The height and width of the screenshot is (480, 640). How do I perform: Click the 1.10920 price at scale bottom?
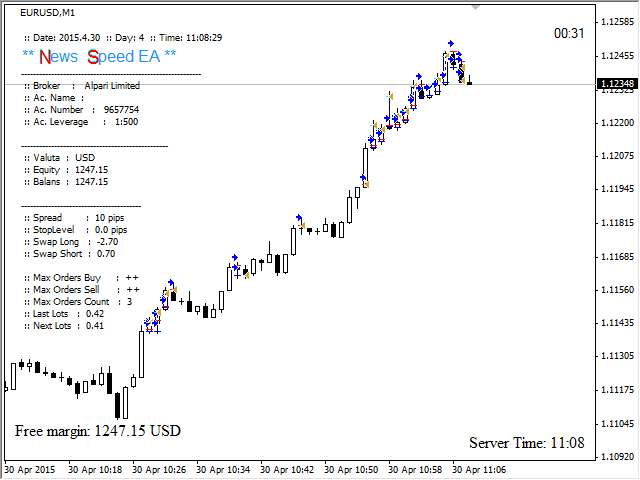pyautogui.click(x=616, y=456)
